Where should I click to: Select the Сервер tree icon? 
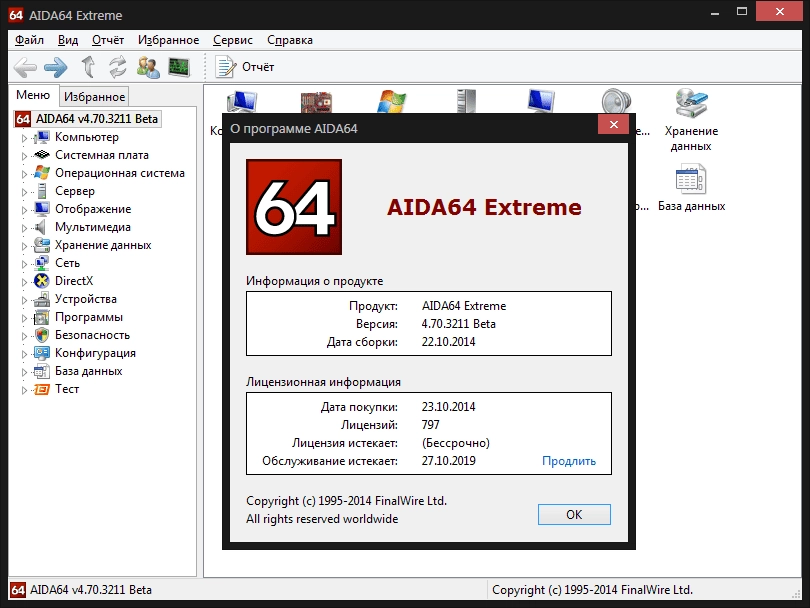(42, 191)
